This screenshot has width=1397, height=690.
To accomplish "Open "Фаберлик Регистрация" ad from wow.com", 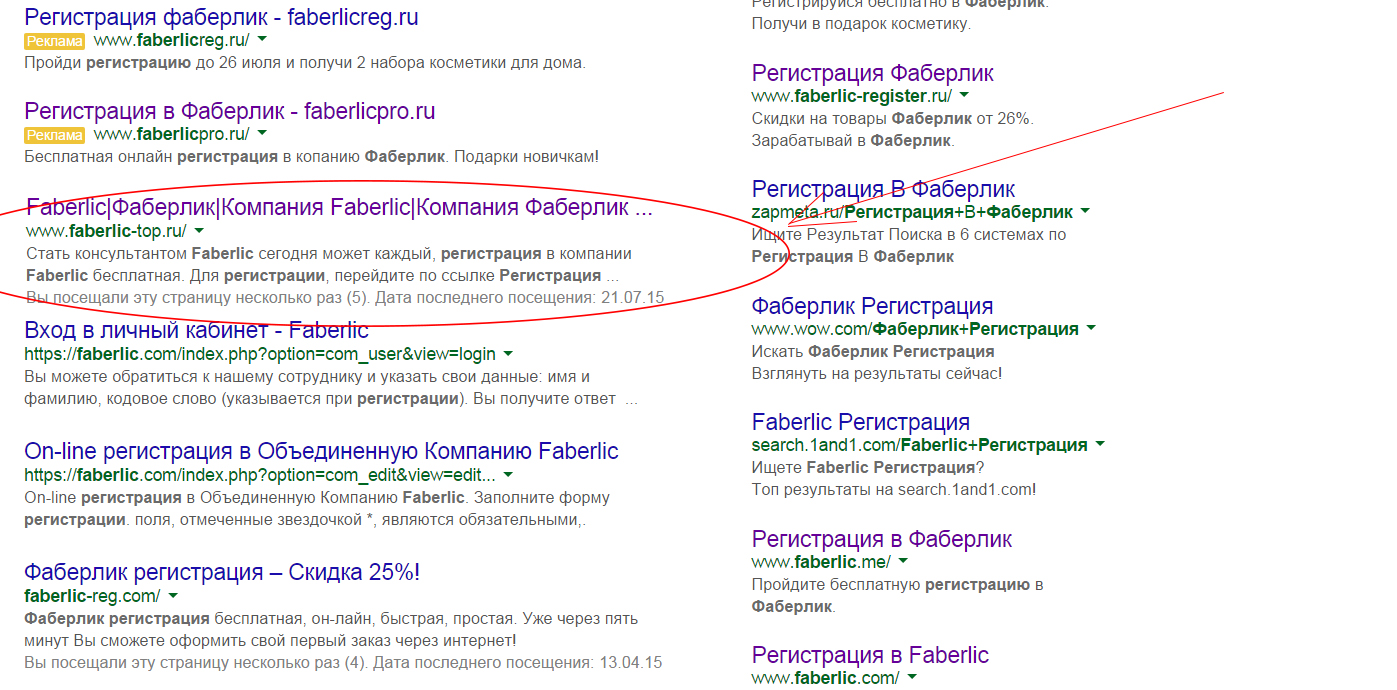I will [872, 306].
